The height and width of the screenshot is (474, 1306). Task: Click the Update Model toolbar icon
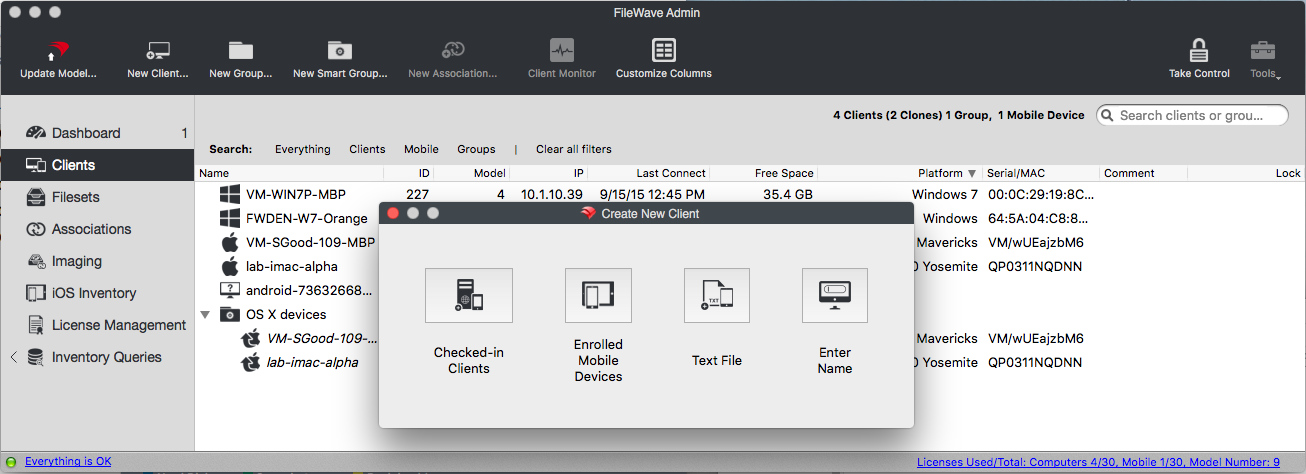pos(59,50)
